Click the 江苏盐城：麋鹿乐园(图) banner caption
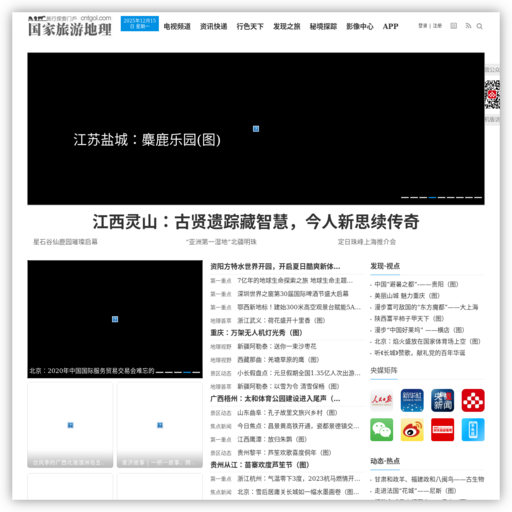The height and width of the screenshot is (512, 512). click(x=147, y=140)
